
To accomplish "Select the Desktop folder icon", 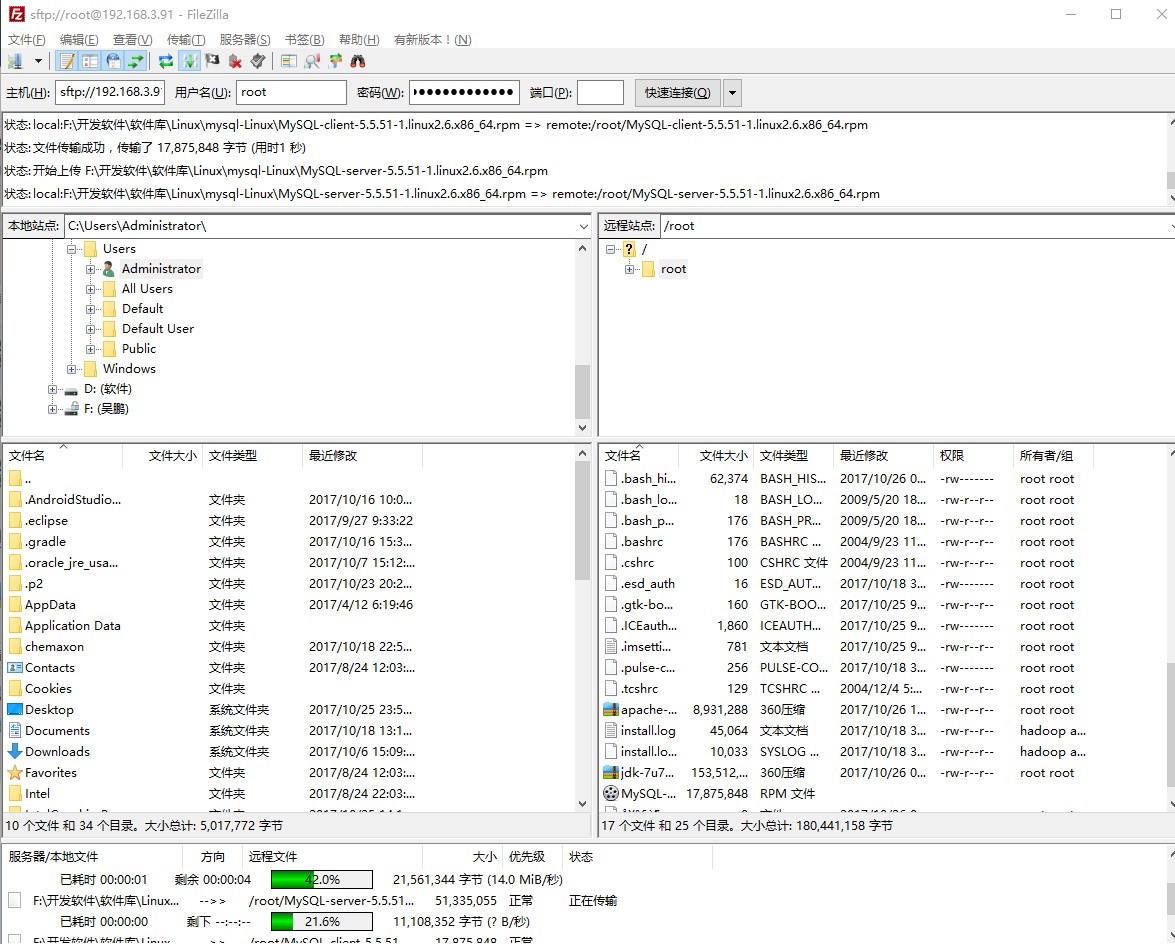I will pos(15,709).
